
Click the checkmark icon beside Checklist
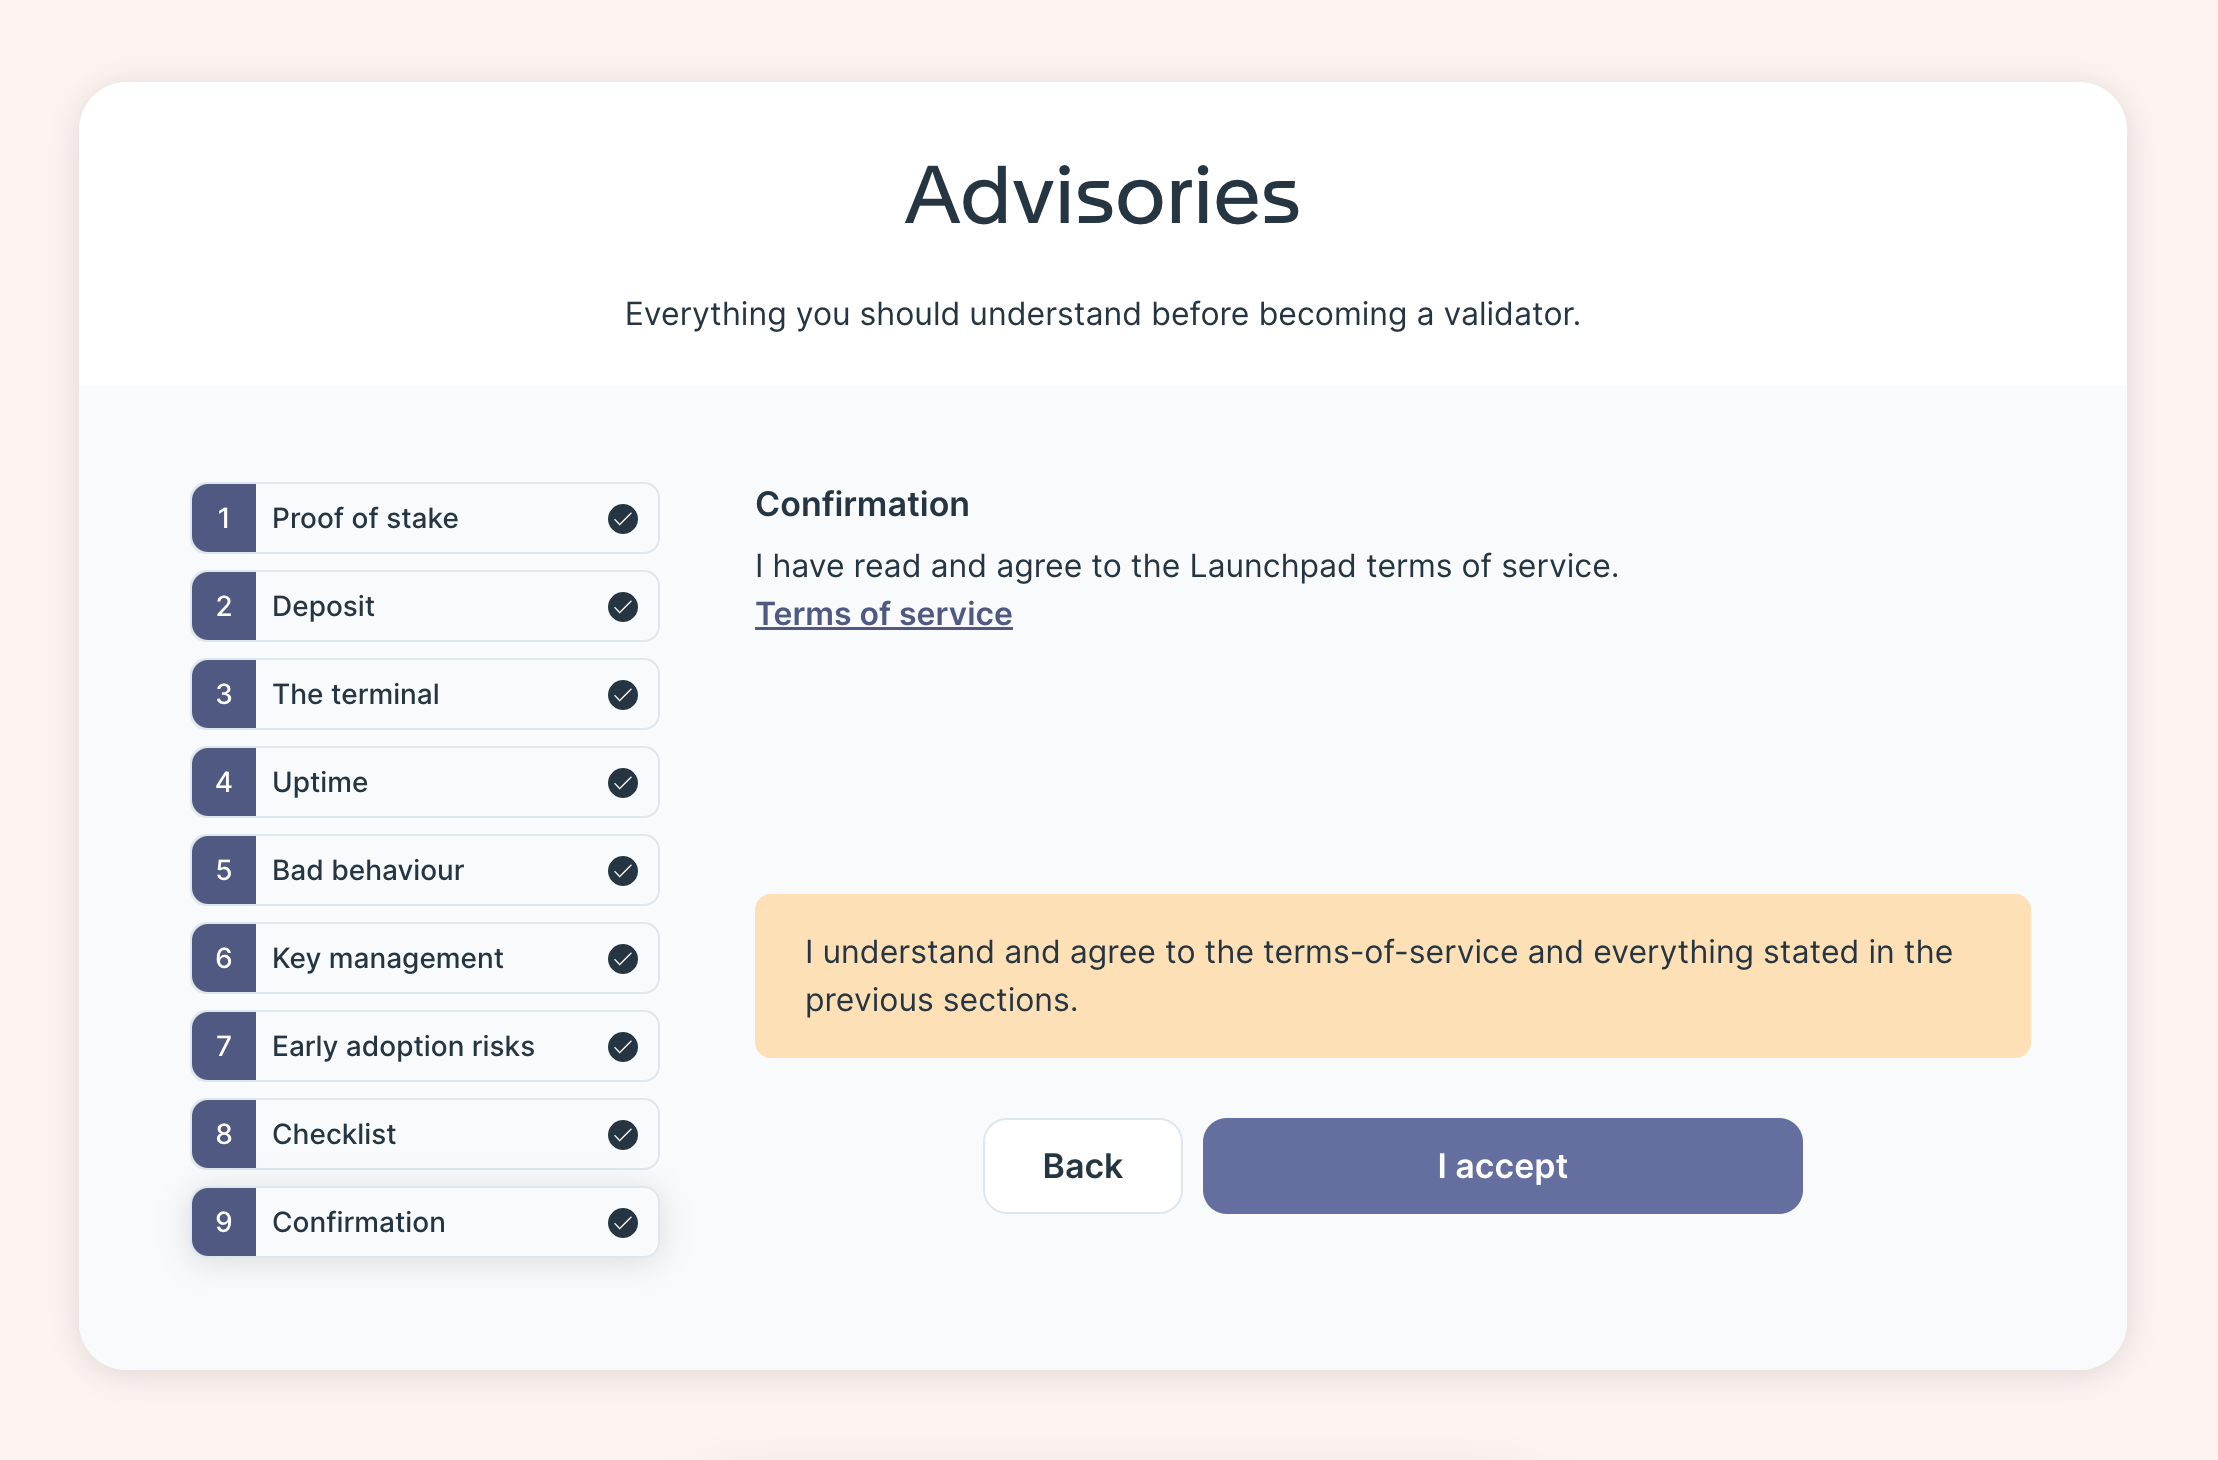point(622,1135)
